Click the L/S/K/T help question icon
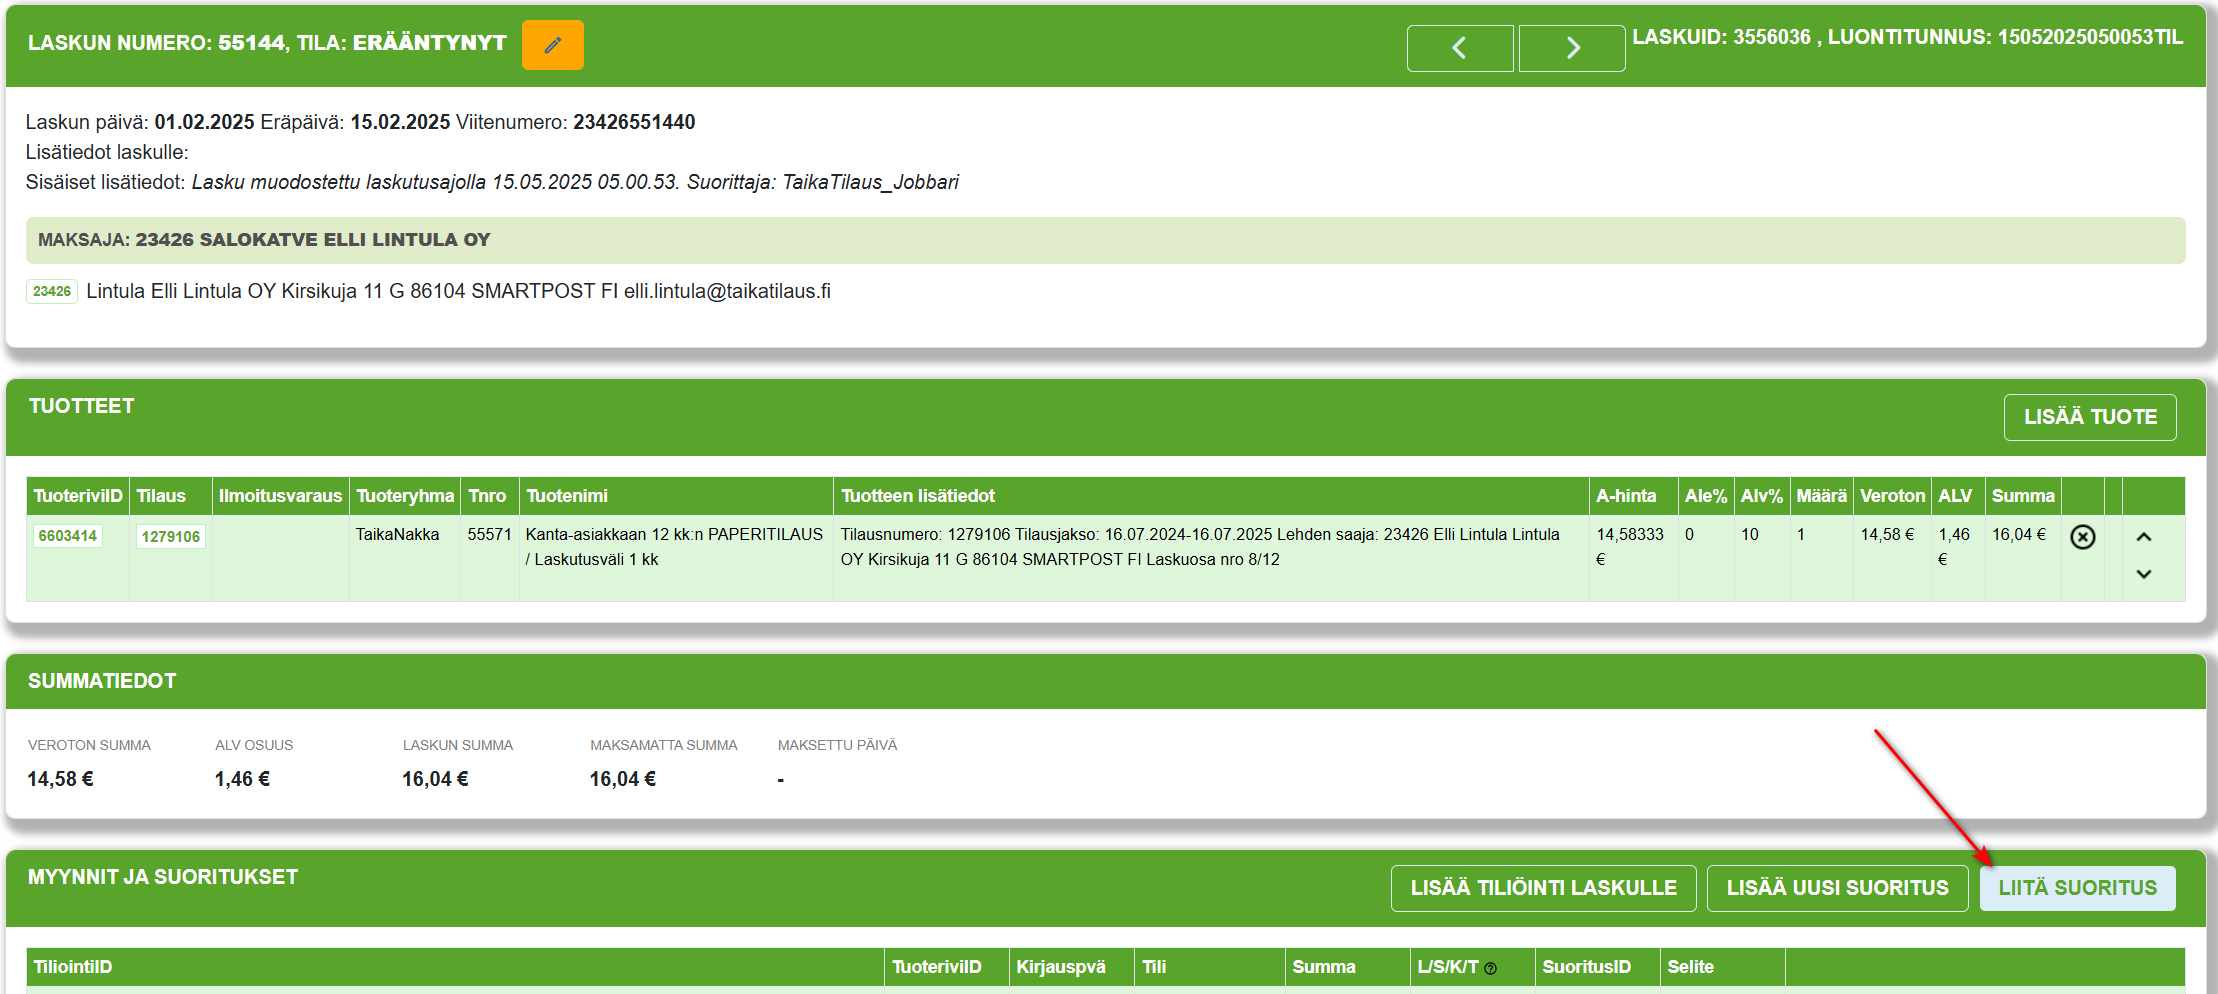The width and height of the screenshot is (2218, 994). [1490, 968]
